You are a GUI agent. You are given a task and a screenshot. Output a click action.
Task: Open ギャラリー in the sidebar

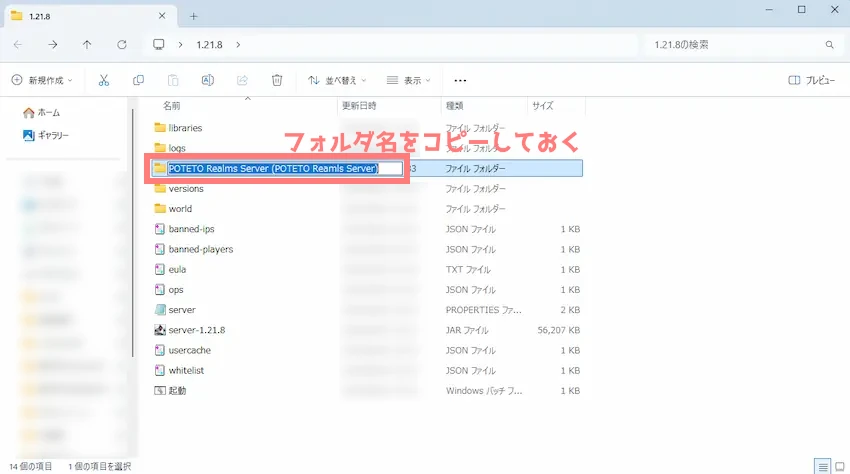pyautogui.click(x=52, y=135)
